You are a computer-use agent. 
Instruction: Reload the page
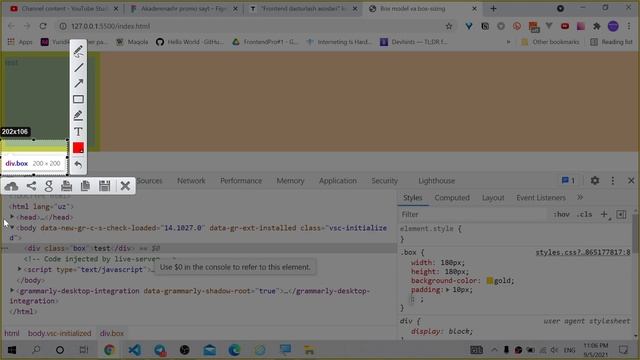pyautogui.click(x=43, y=26)
